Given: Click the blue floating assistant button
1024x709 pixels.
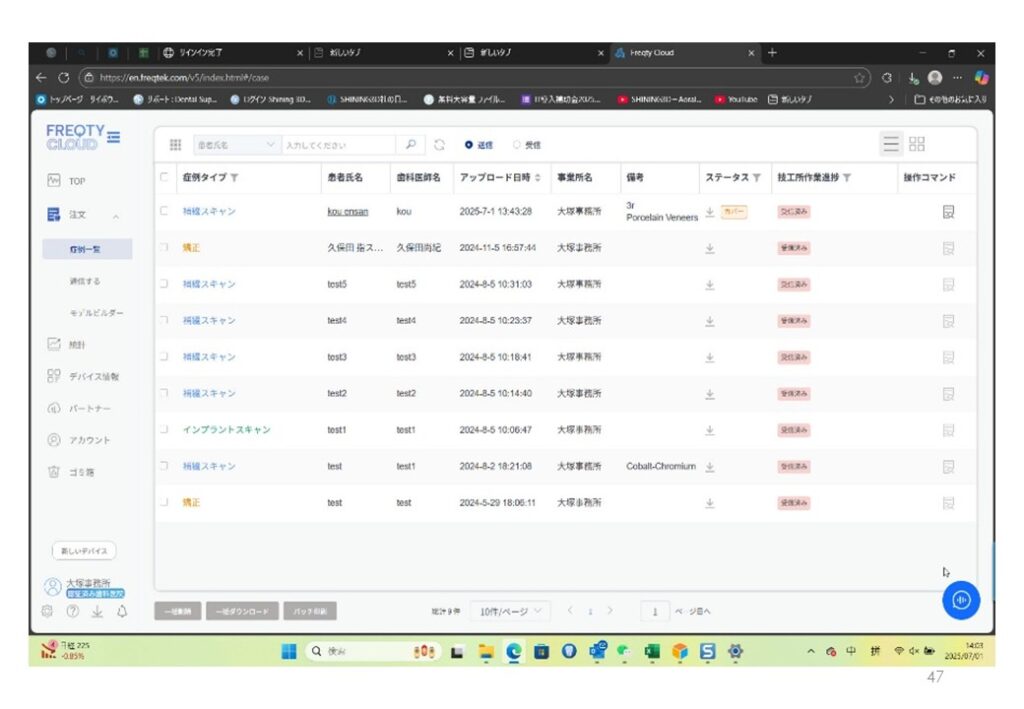Looking at the screenshot, I should [x=961, y=599].
